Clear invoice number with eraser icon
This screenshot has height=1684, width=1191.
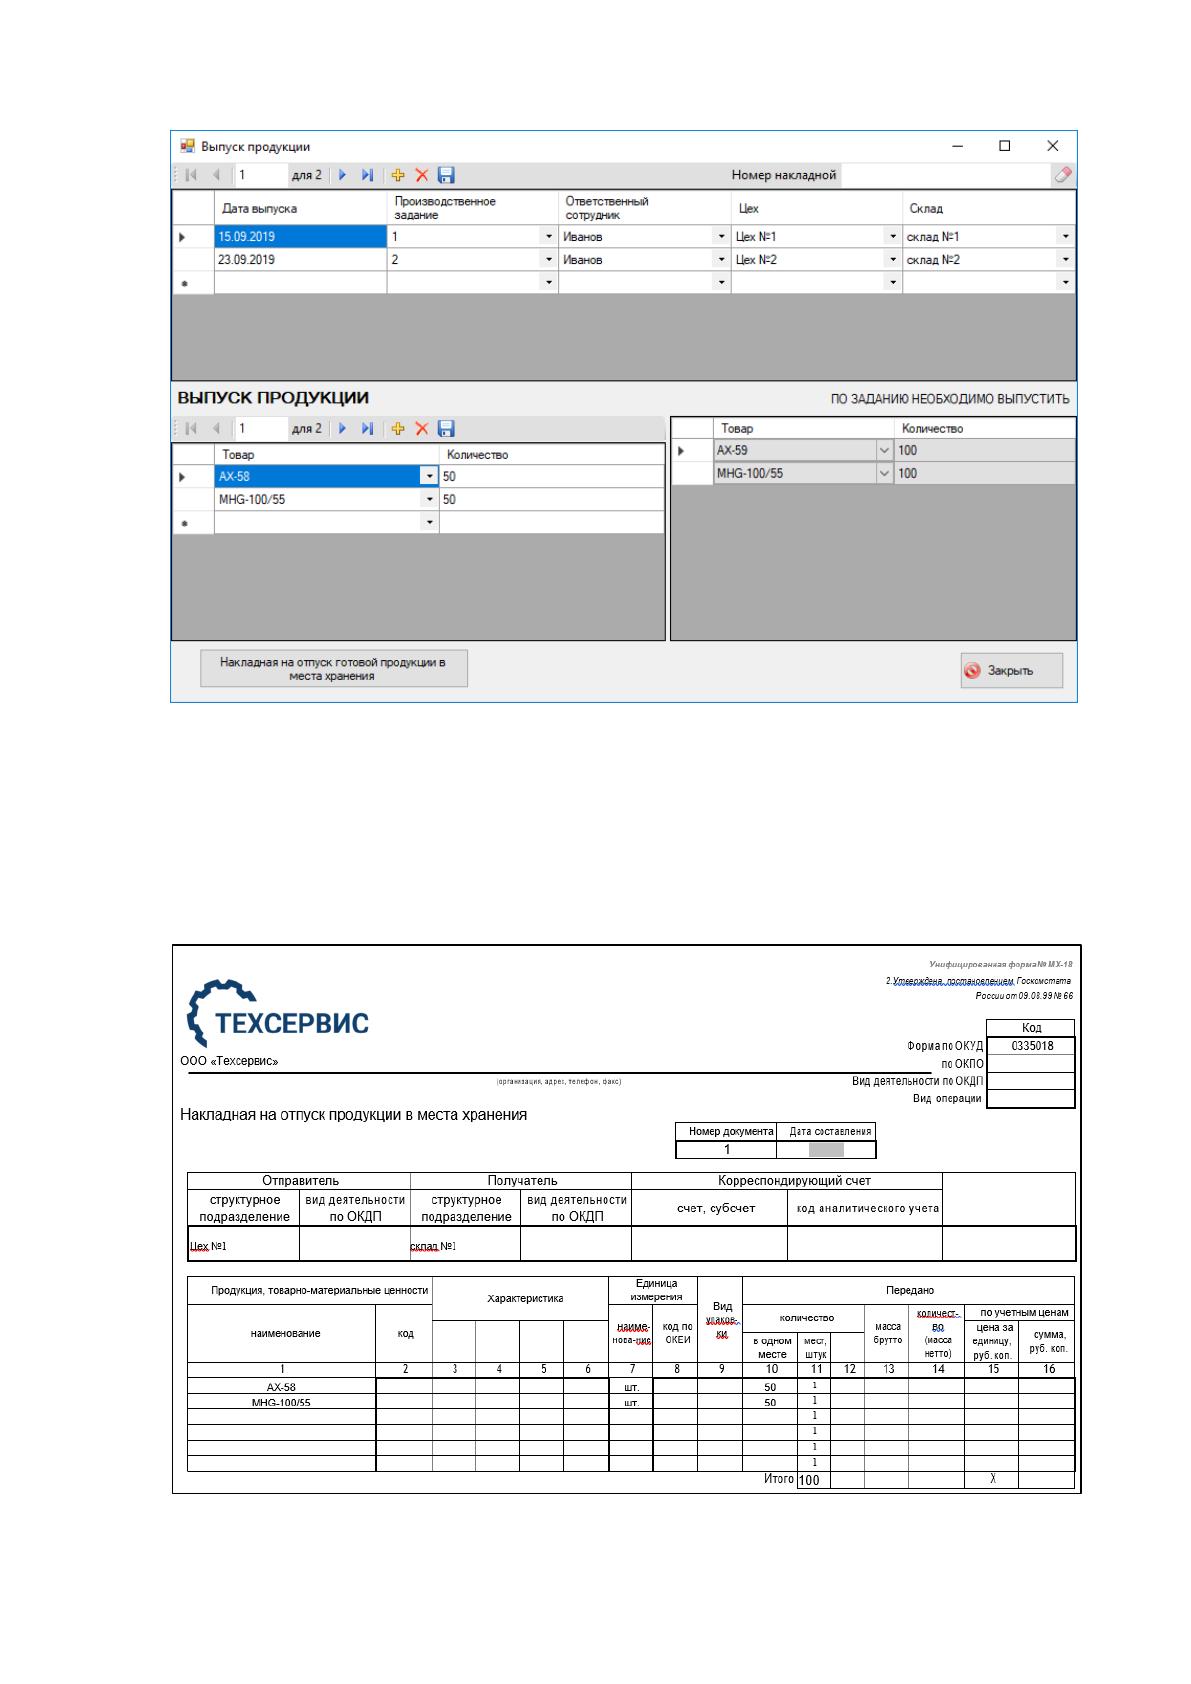pyautogui.click(x=1063, y=175)
